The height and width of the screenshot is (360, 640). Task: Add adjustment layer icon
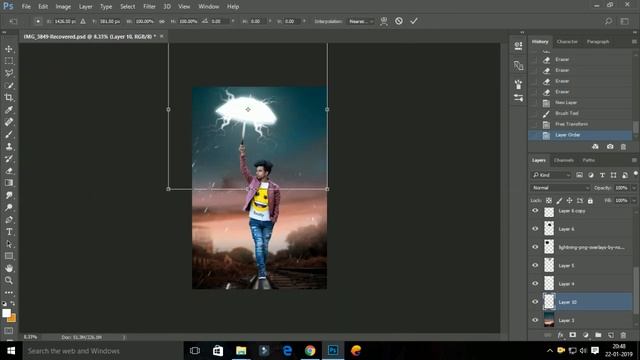586,335
